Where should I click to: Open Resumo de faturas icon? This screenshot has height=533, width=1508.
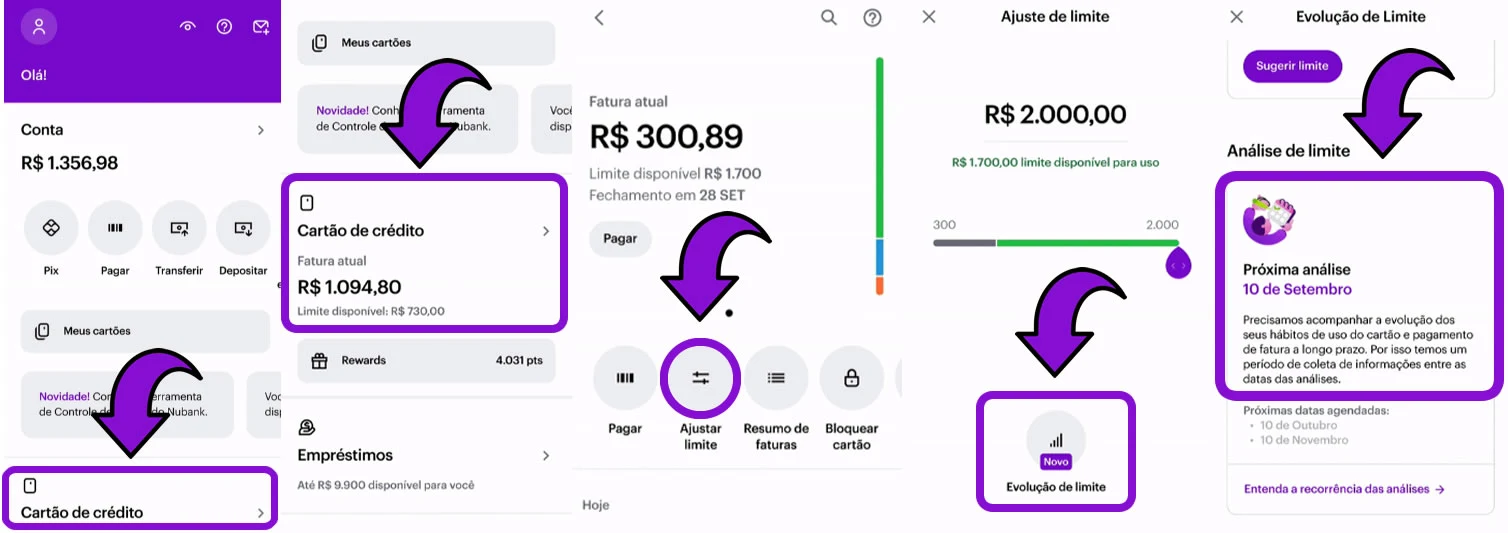click(x=776, y=378)
